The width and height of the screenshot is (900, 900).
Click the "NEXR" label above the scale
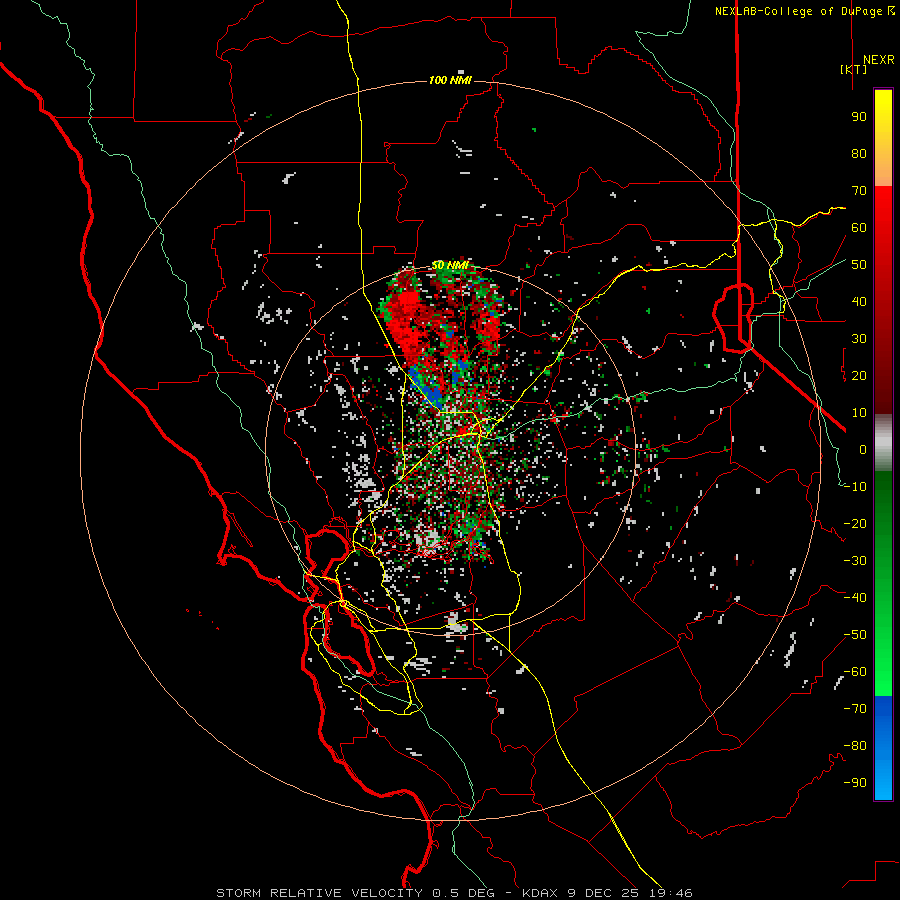coord(879,60)
